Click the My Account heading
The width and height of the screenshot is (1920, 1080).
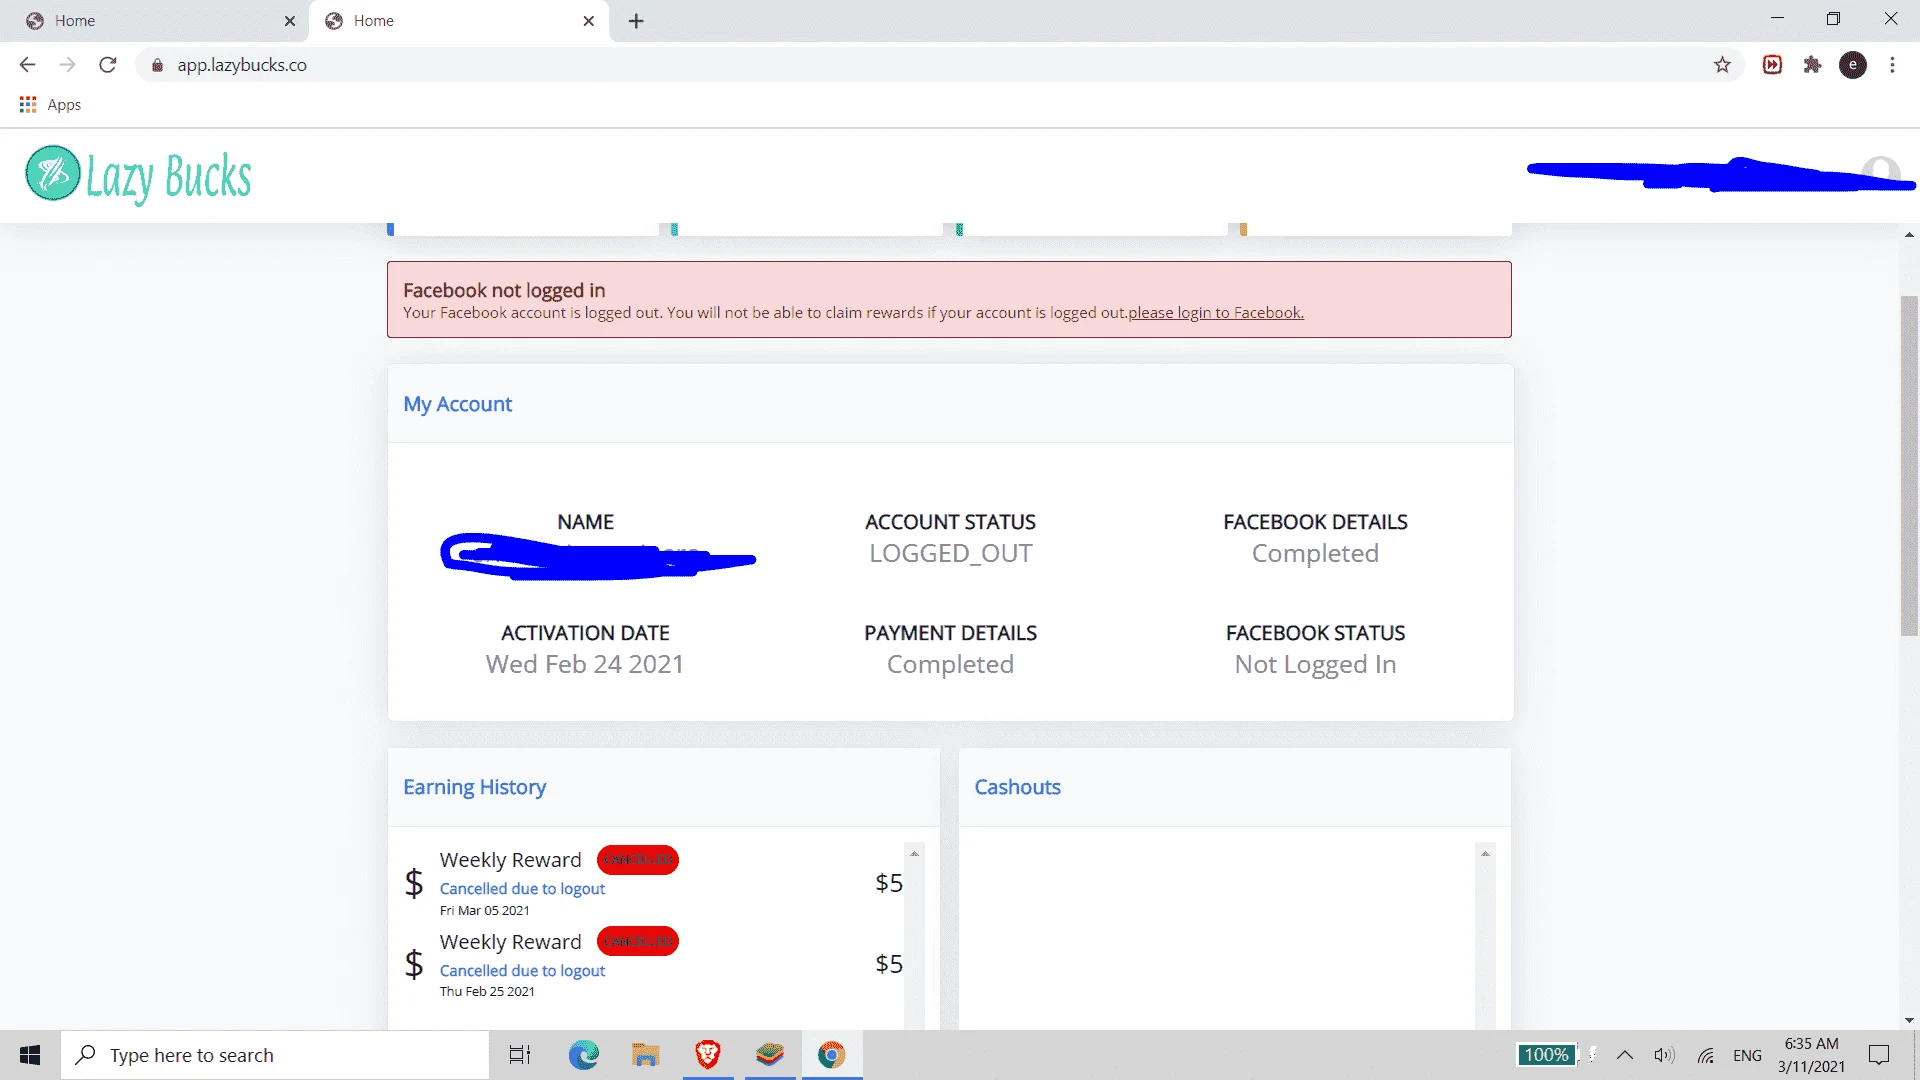pos(457,404)
